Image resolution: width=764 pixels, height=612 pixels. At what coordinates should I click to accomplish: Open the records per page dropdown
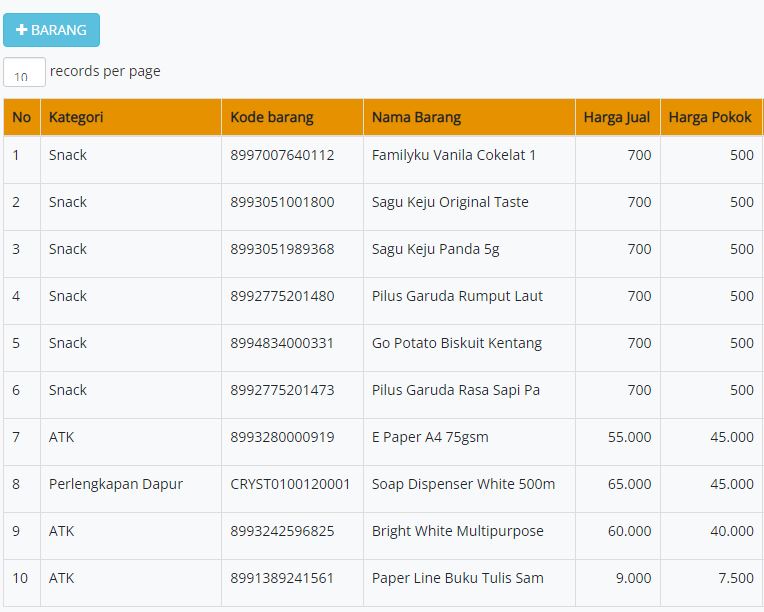pos(24,72)
